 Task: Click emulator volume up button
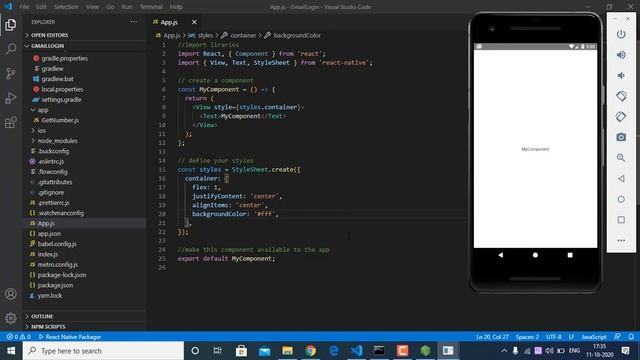click(x=621, y=55)
